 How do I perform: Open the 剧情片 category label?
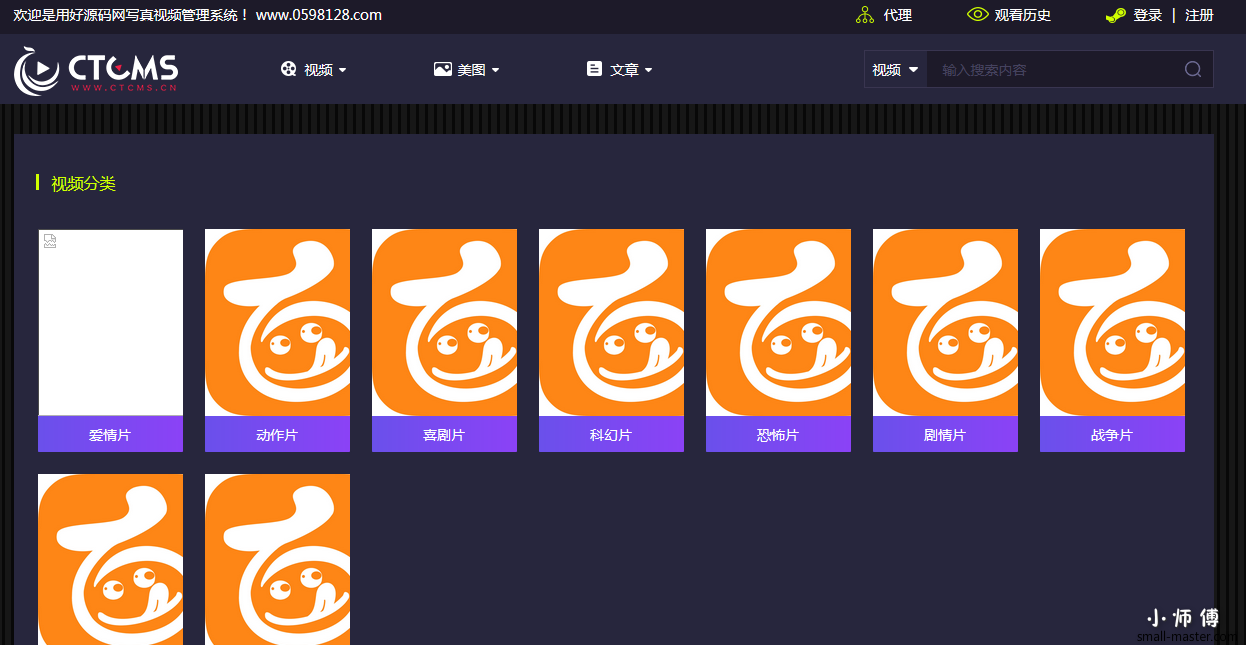(x=945, y=434)
